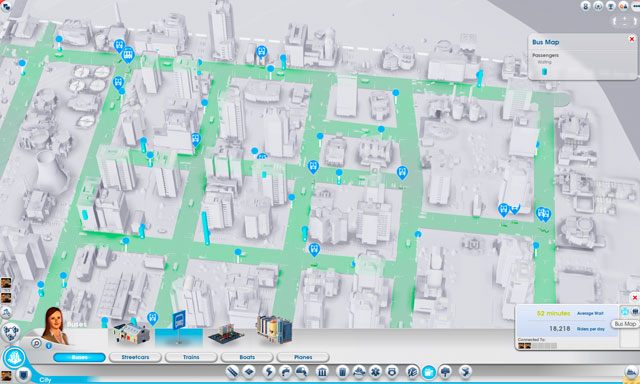The image size is (640, 384).
Task: Open the Fire services menu
Action: pyautogui.click(x=359, y=372)
